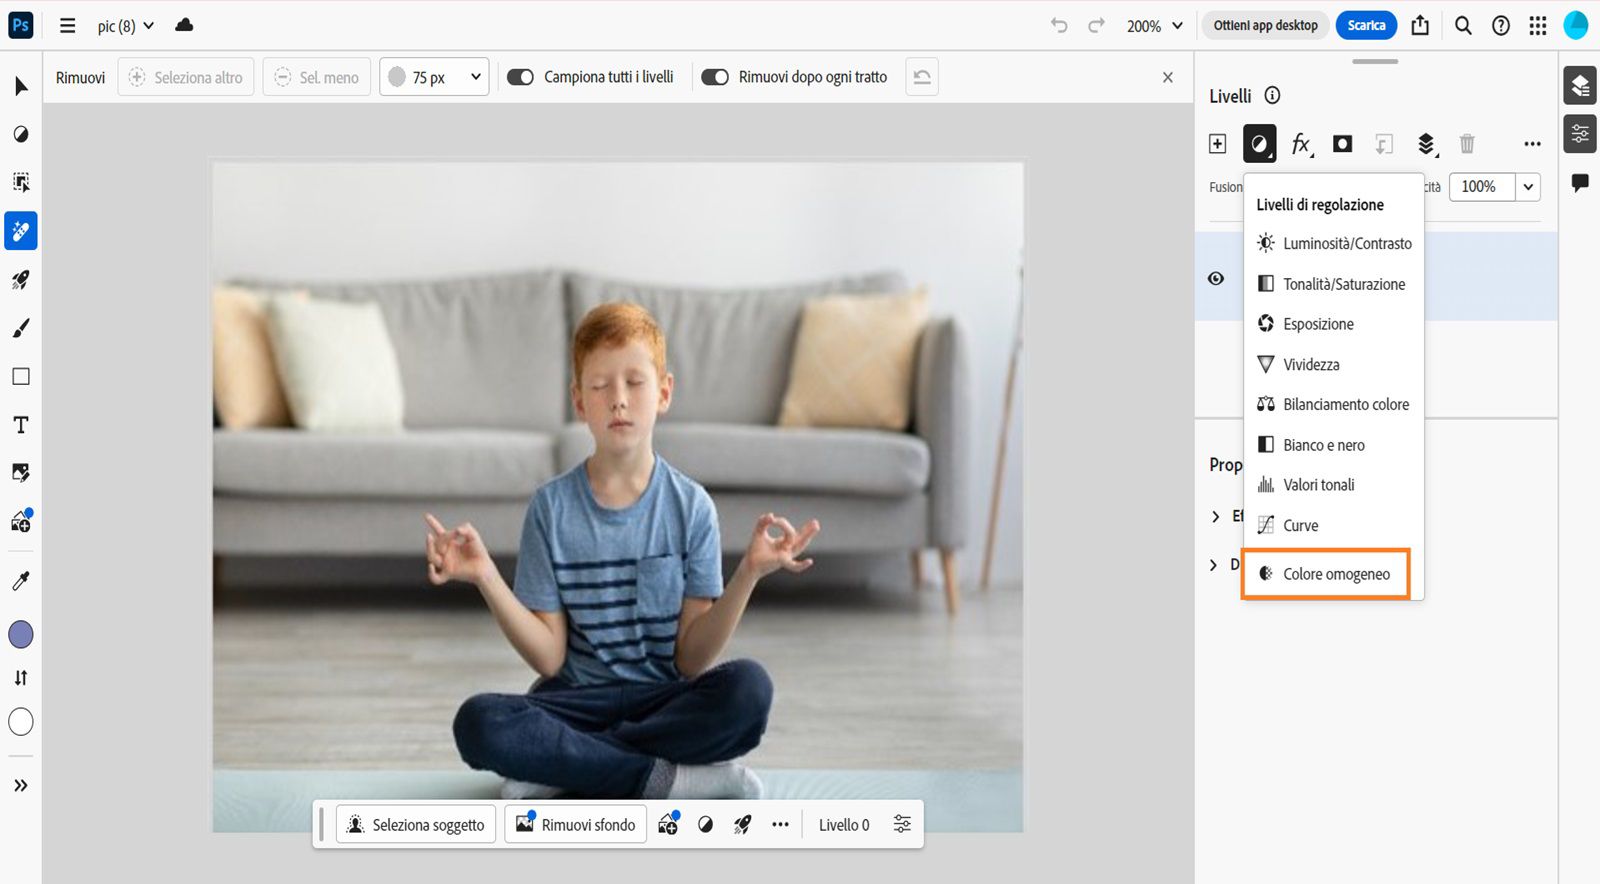Toggle the layers panel icon on right rail
1600x884 pixels.
coord(1580,86)
